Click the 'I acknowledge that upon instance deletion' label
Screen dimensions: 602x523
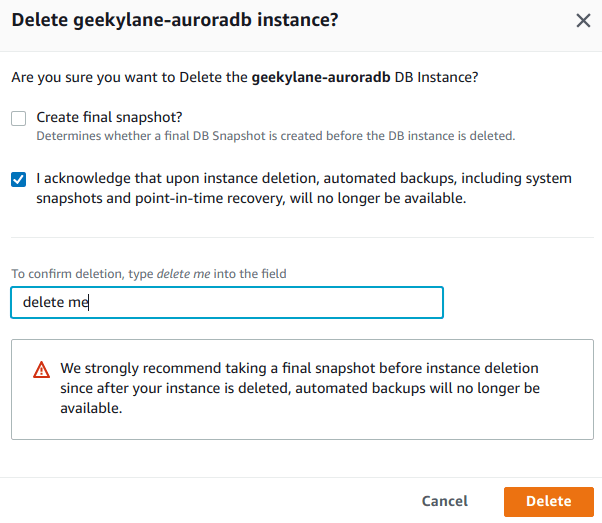304,188
